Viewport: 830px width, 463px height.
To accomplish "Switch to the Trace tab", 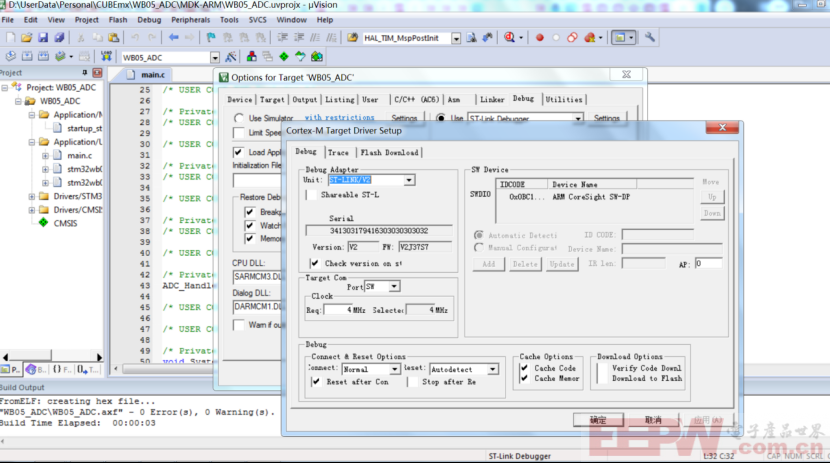I will click(x=338, y=152).
